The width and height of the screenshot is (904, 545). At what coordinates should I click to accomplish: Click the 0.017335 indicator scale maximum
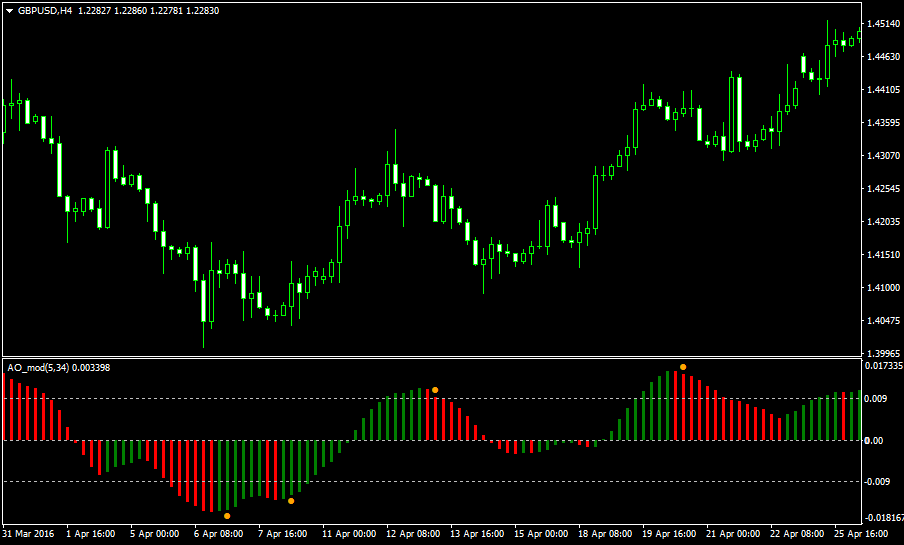tap(884, 366)
